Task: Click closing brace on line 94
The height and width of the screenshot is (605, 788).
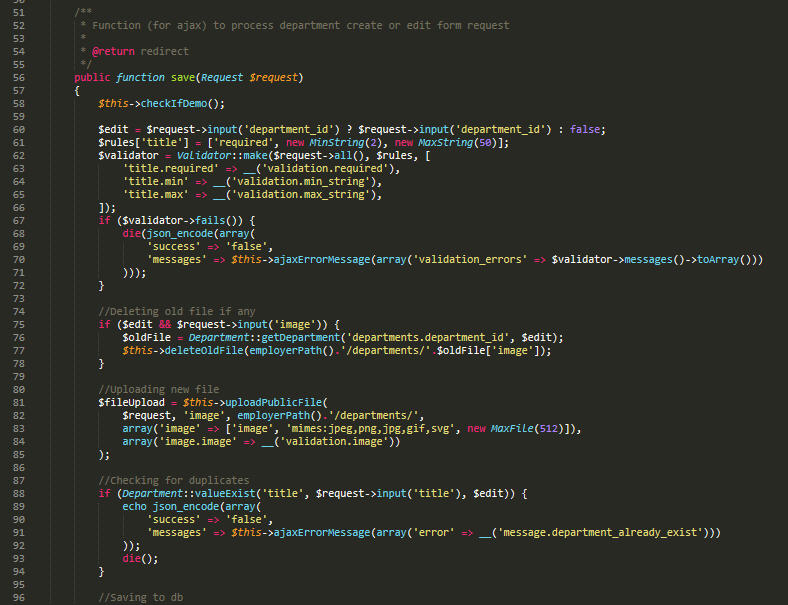Action: click(x=102, y=572)
